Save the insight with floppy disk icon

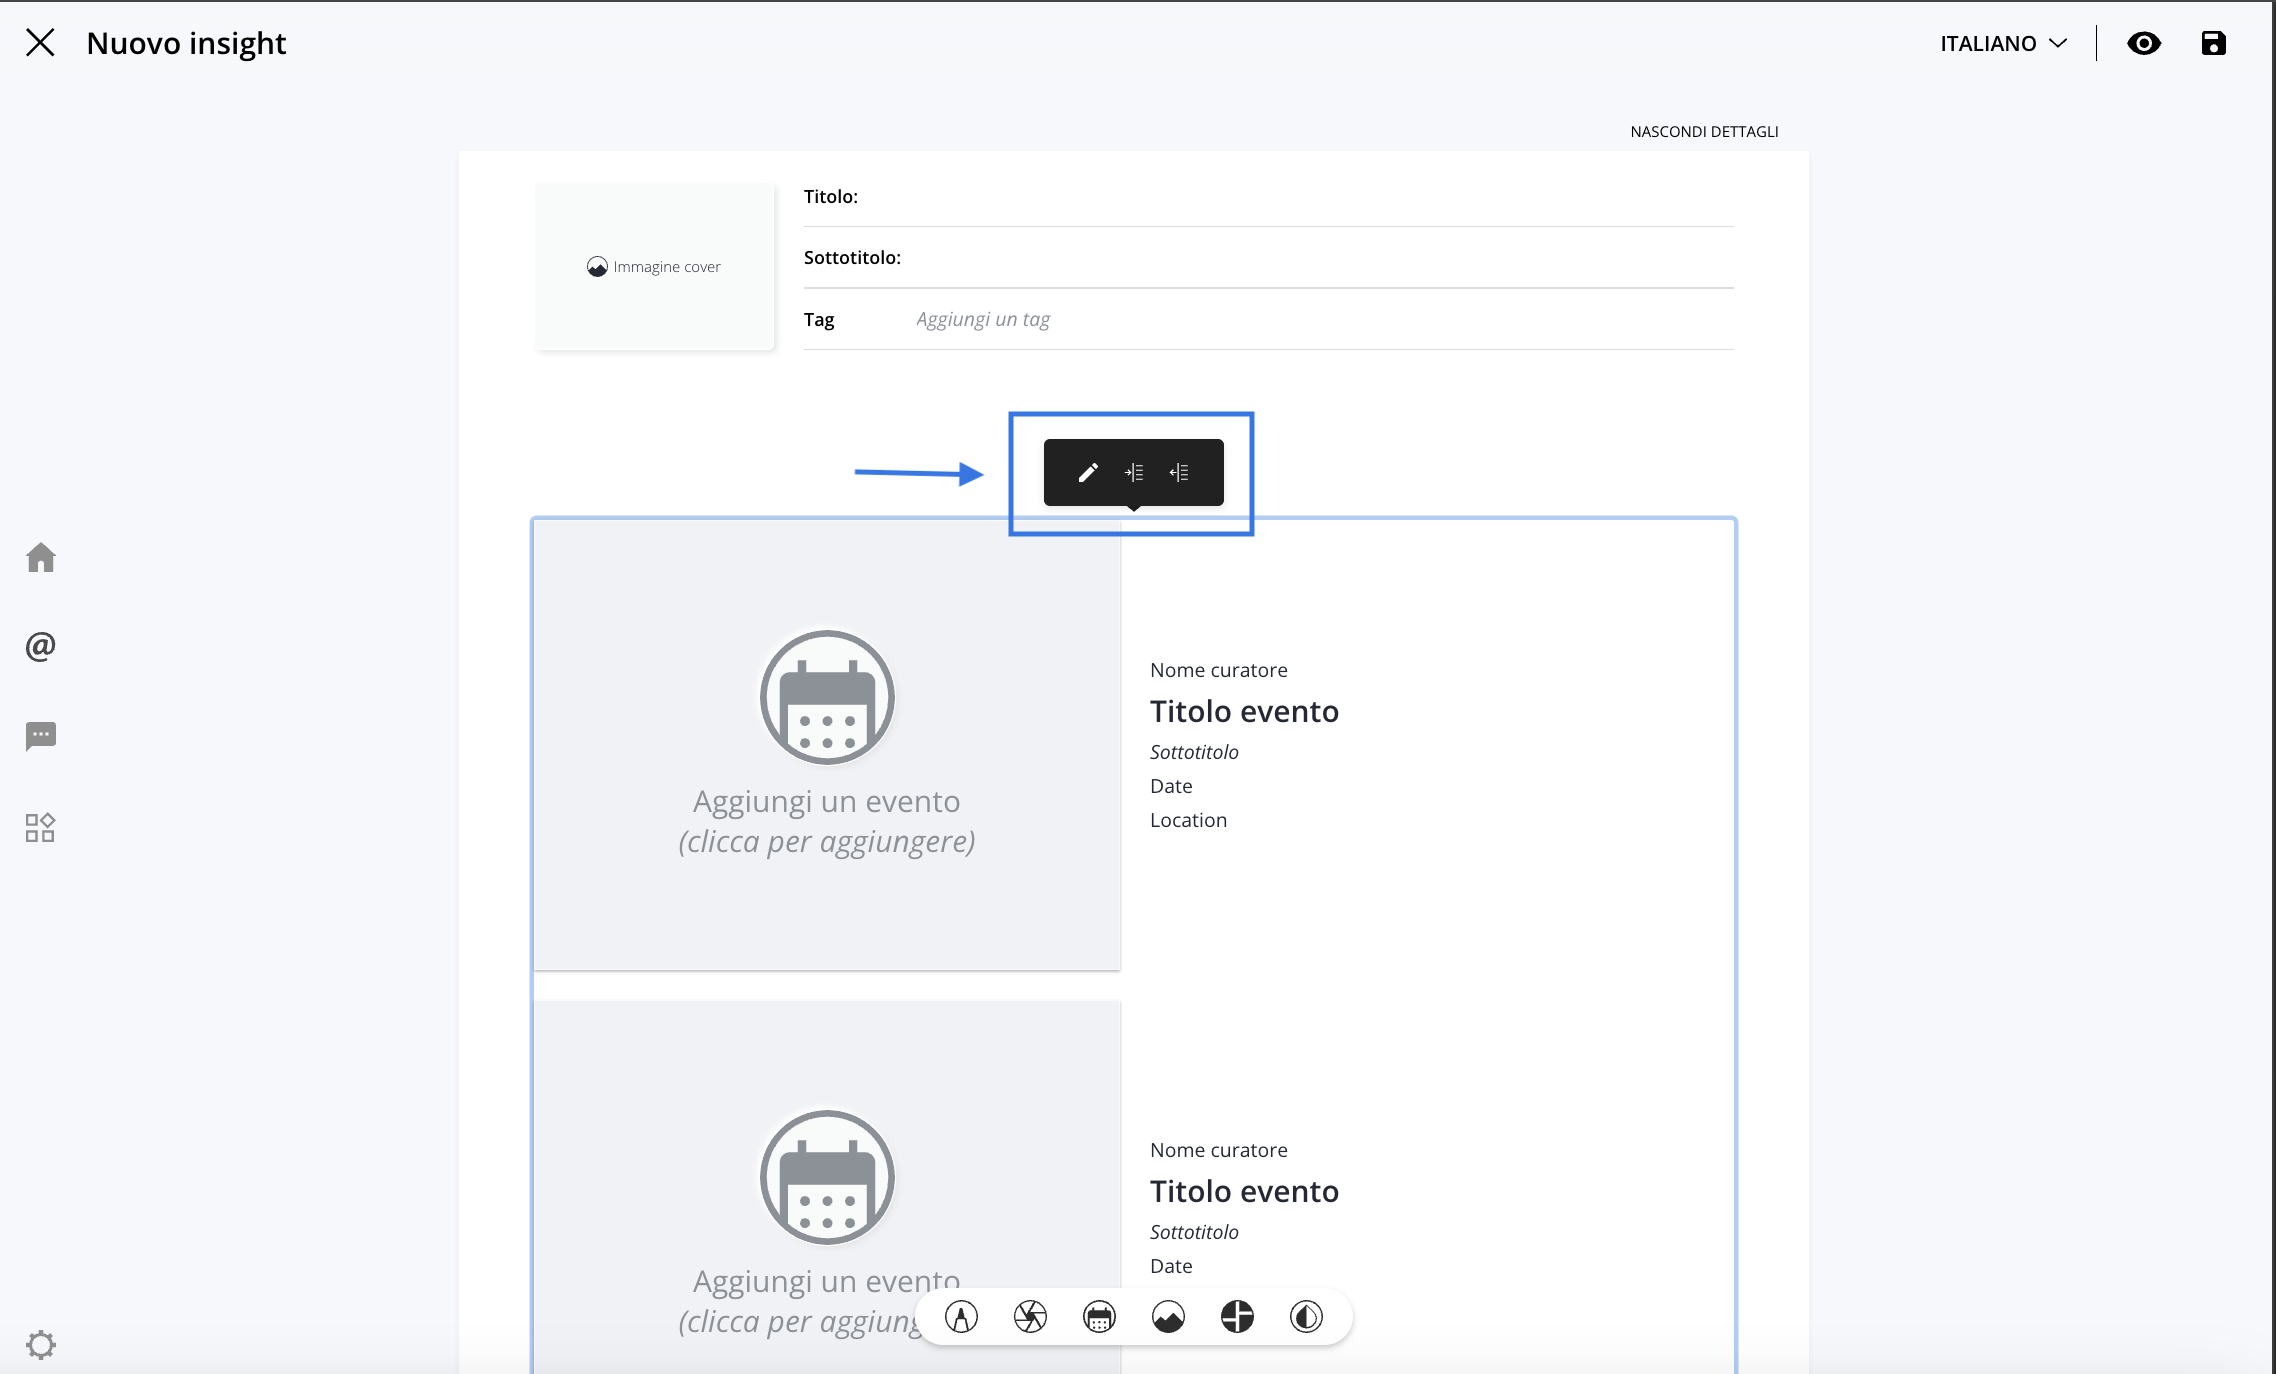(x=2213, y=43)
